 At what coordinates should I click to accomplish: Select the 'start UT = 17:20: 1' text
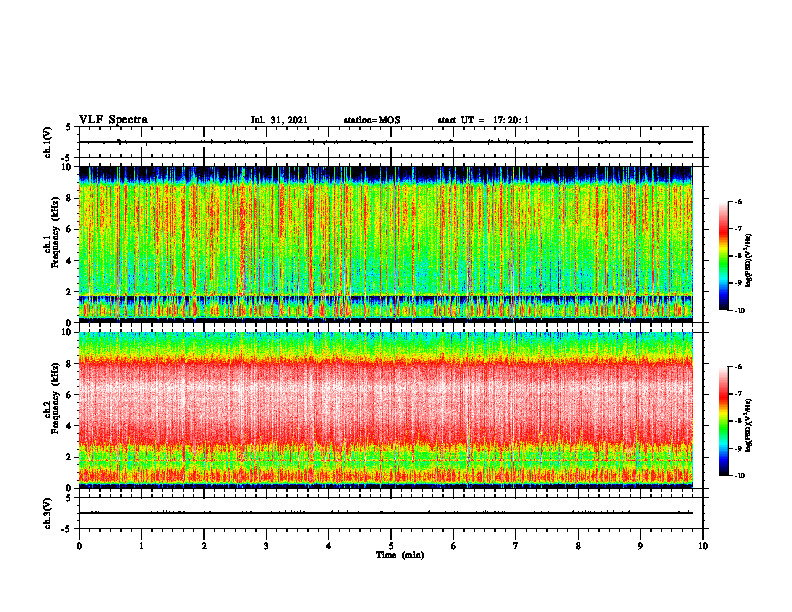click(x=483, y=120)
